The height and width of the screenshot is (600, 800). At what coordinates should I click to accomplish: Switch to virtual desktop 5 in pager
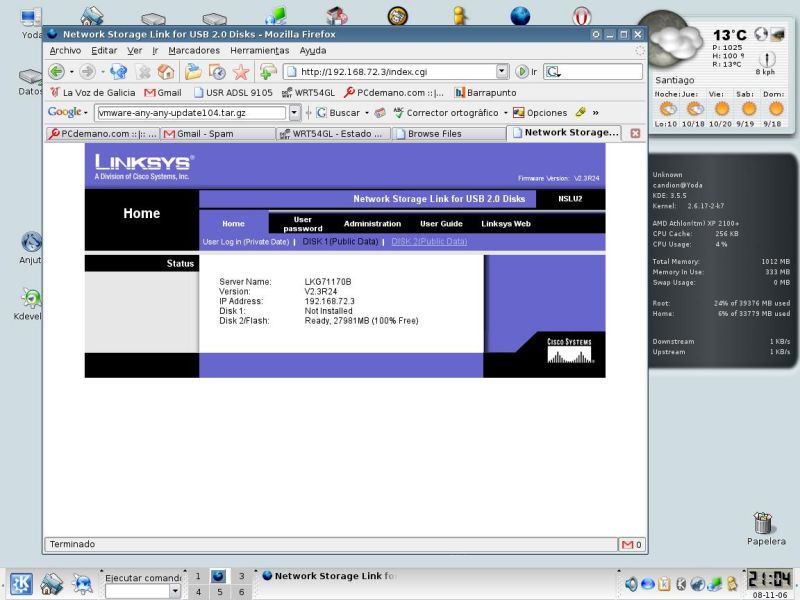click(219, 592)
